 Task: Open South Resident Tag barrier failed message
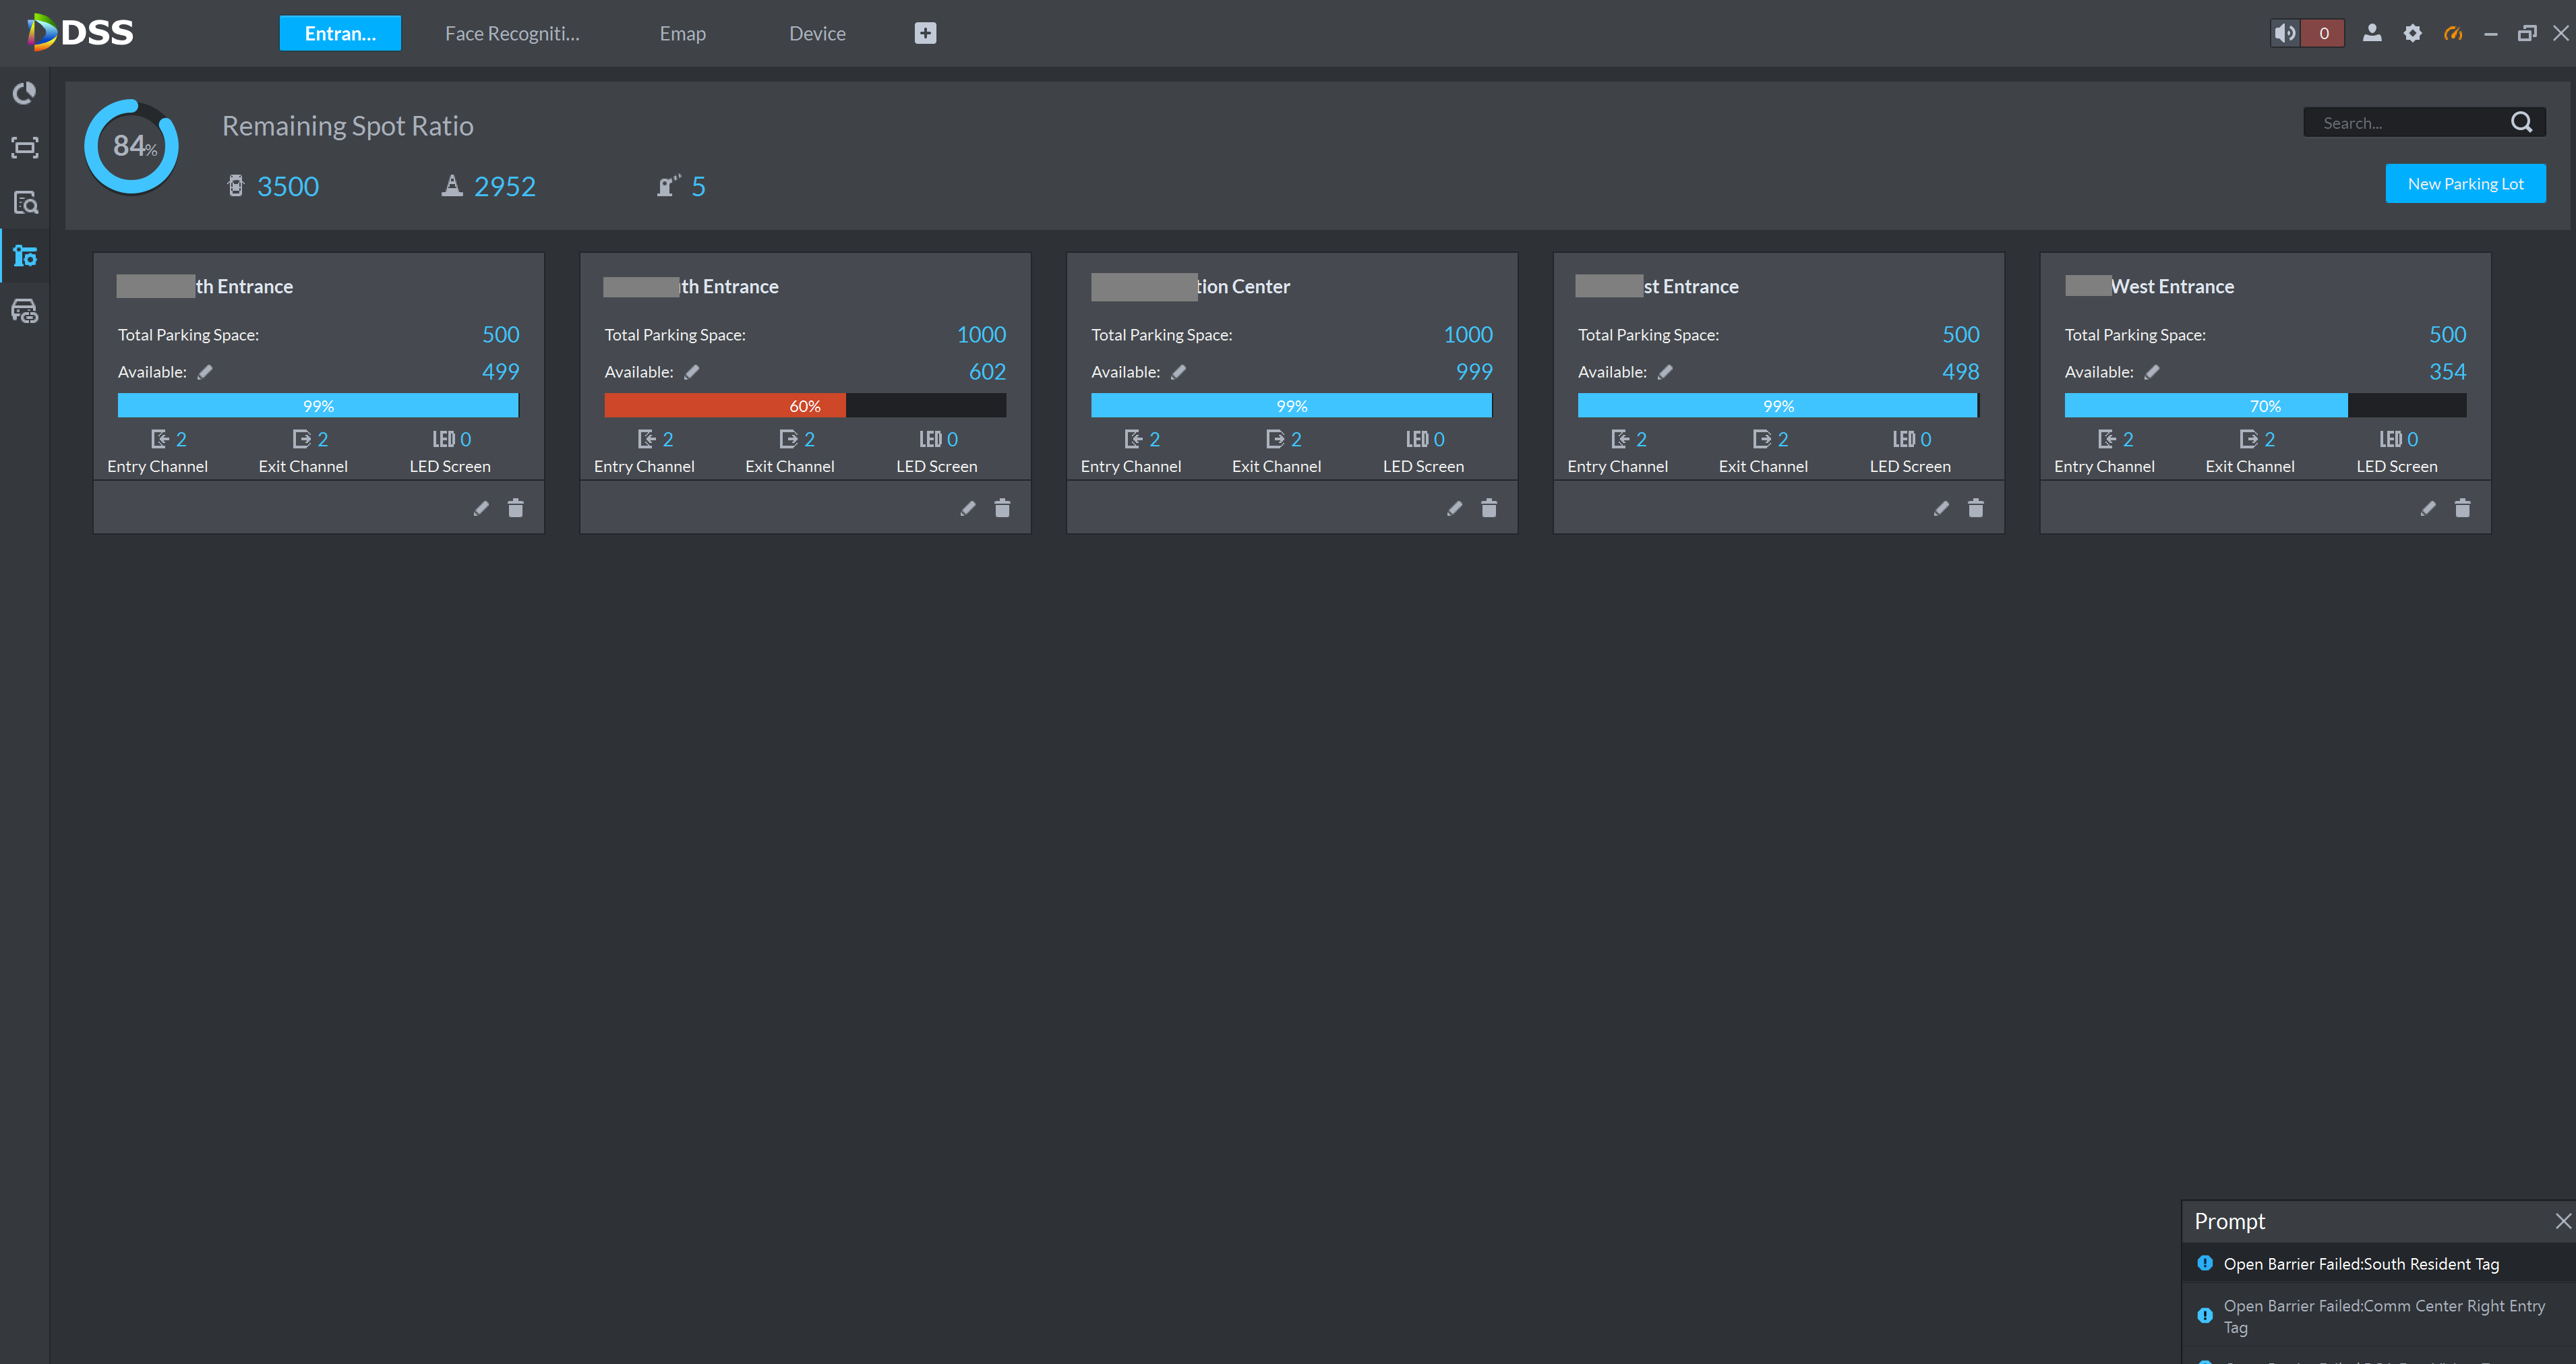coord(2360,1264)
